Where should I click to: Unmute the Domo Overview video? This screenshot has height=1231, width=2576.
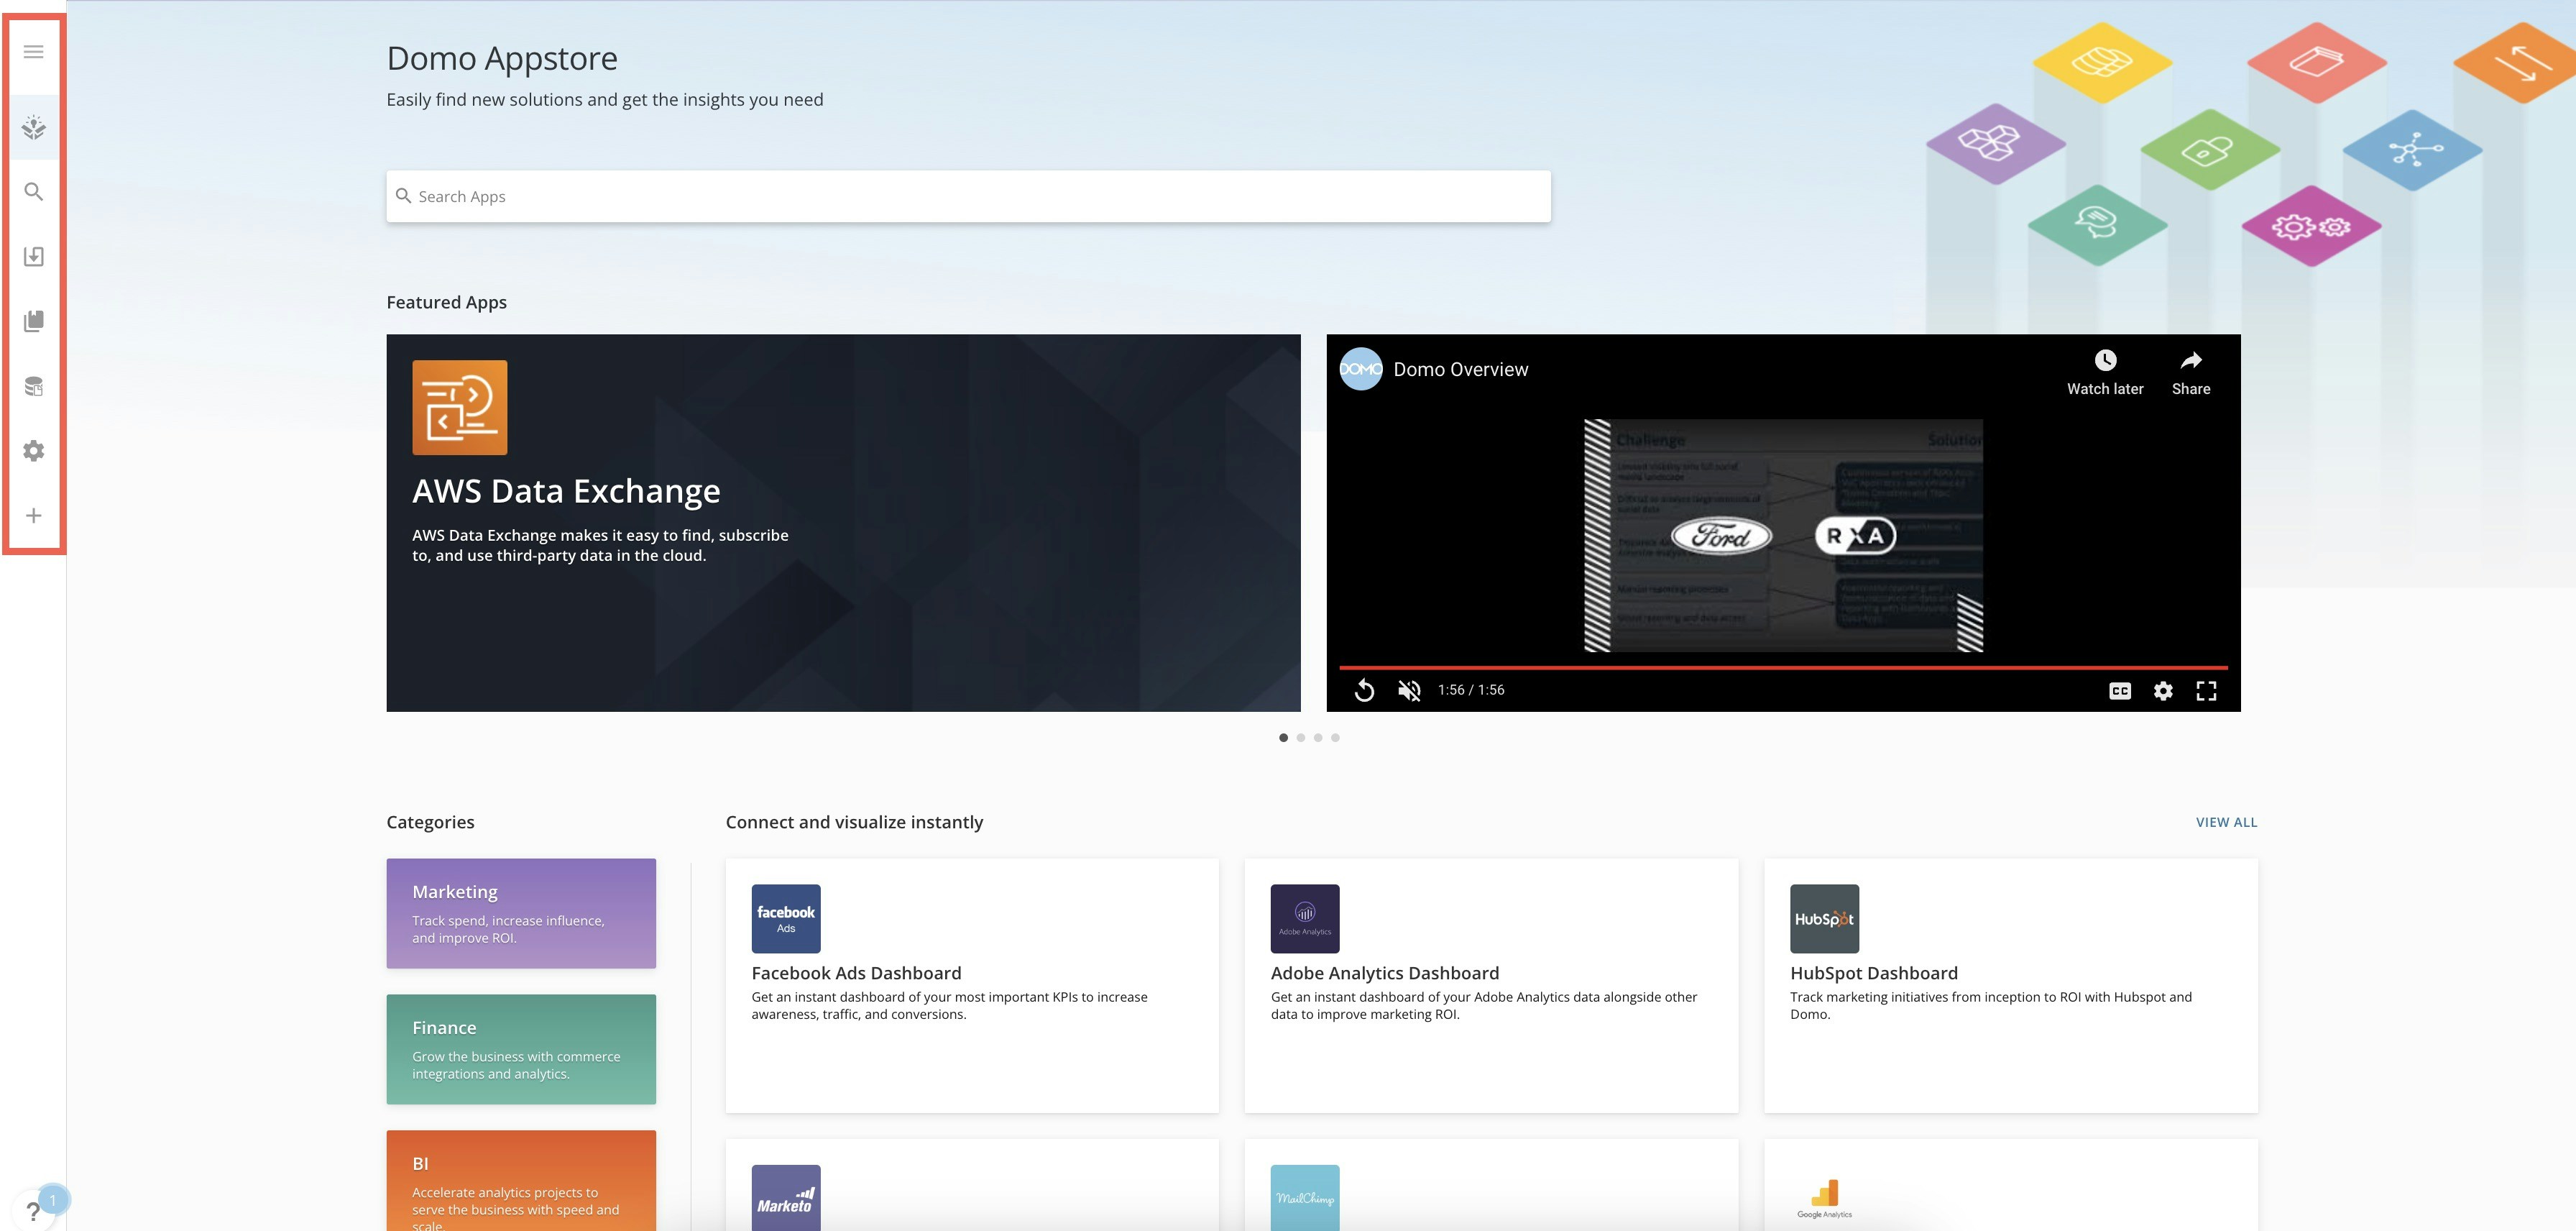click(1409, 690)
